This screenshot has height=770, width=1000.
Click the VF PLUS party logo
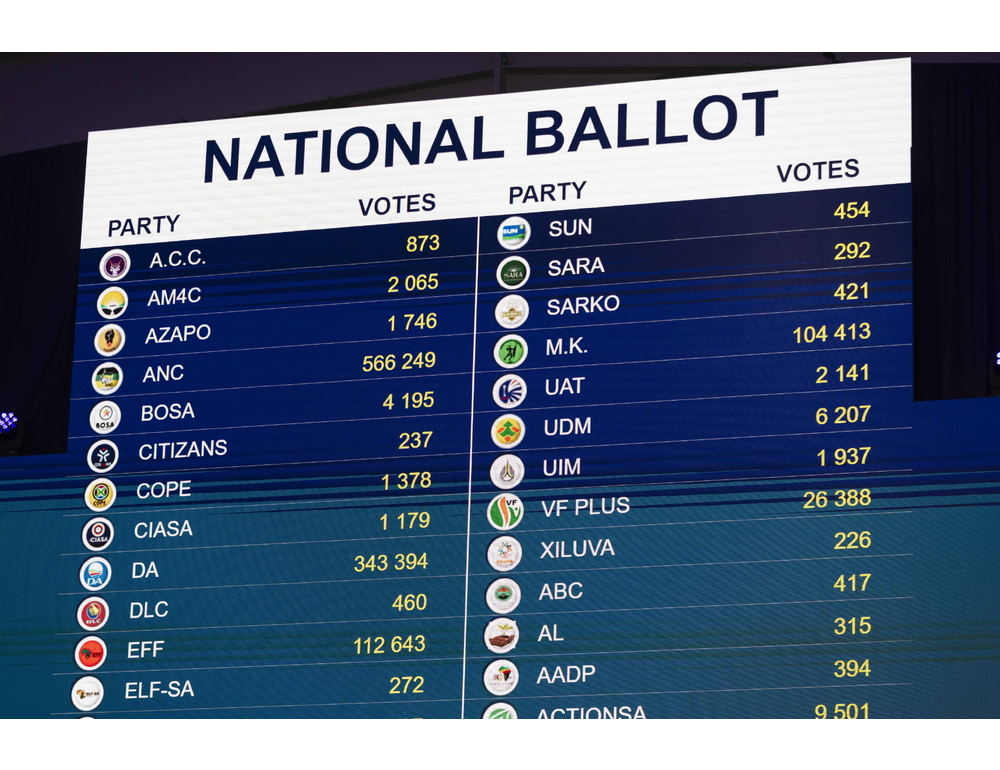coord(505,511)
